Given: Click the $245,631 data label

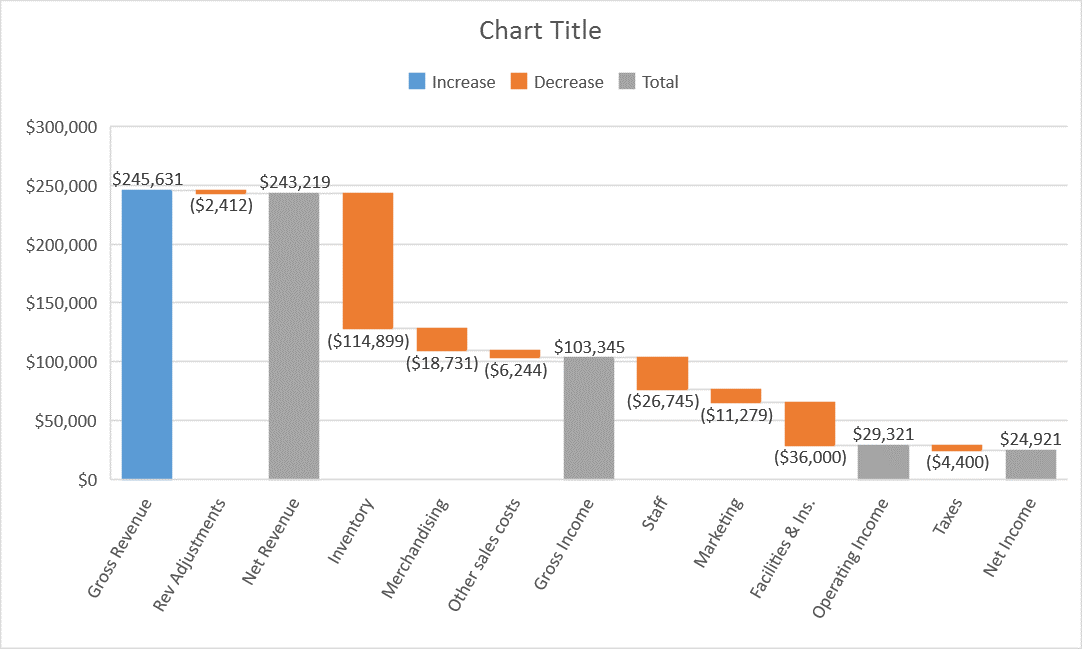Looking at the screenshot, I should coord(147,179).
